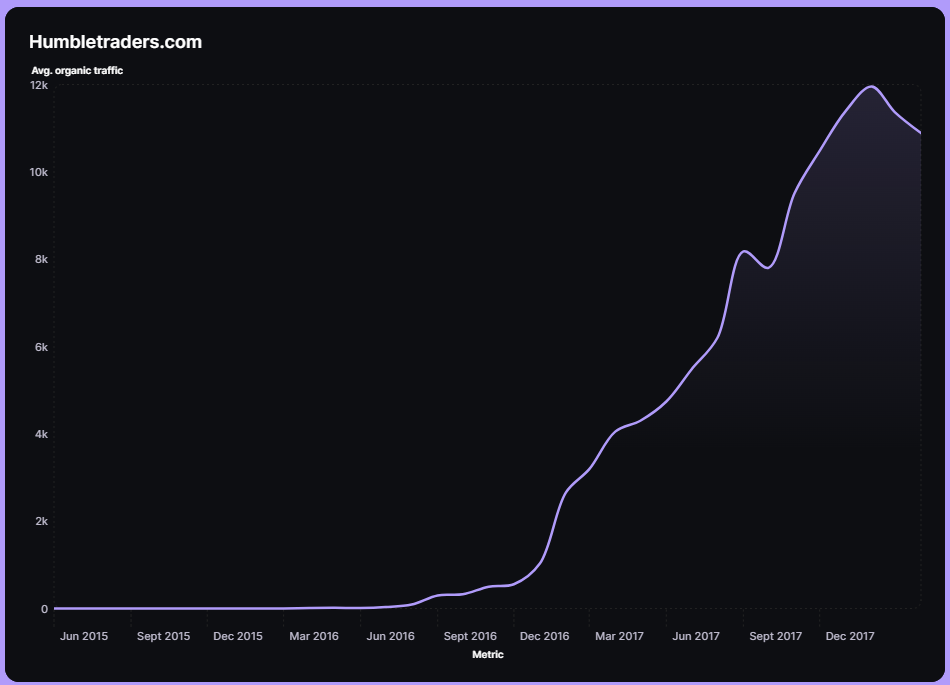This screenshot has height=685, width=950.
Task: Click the Jun 2017 x-axis label
Action: pos(696,636)
